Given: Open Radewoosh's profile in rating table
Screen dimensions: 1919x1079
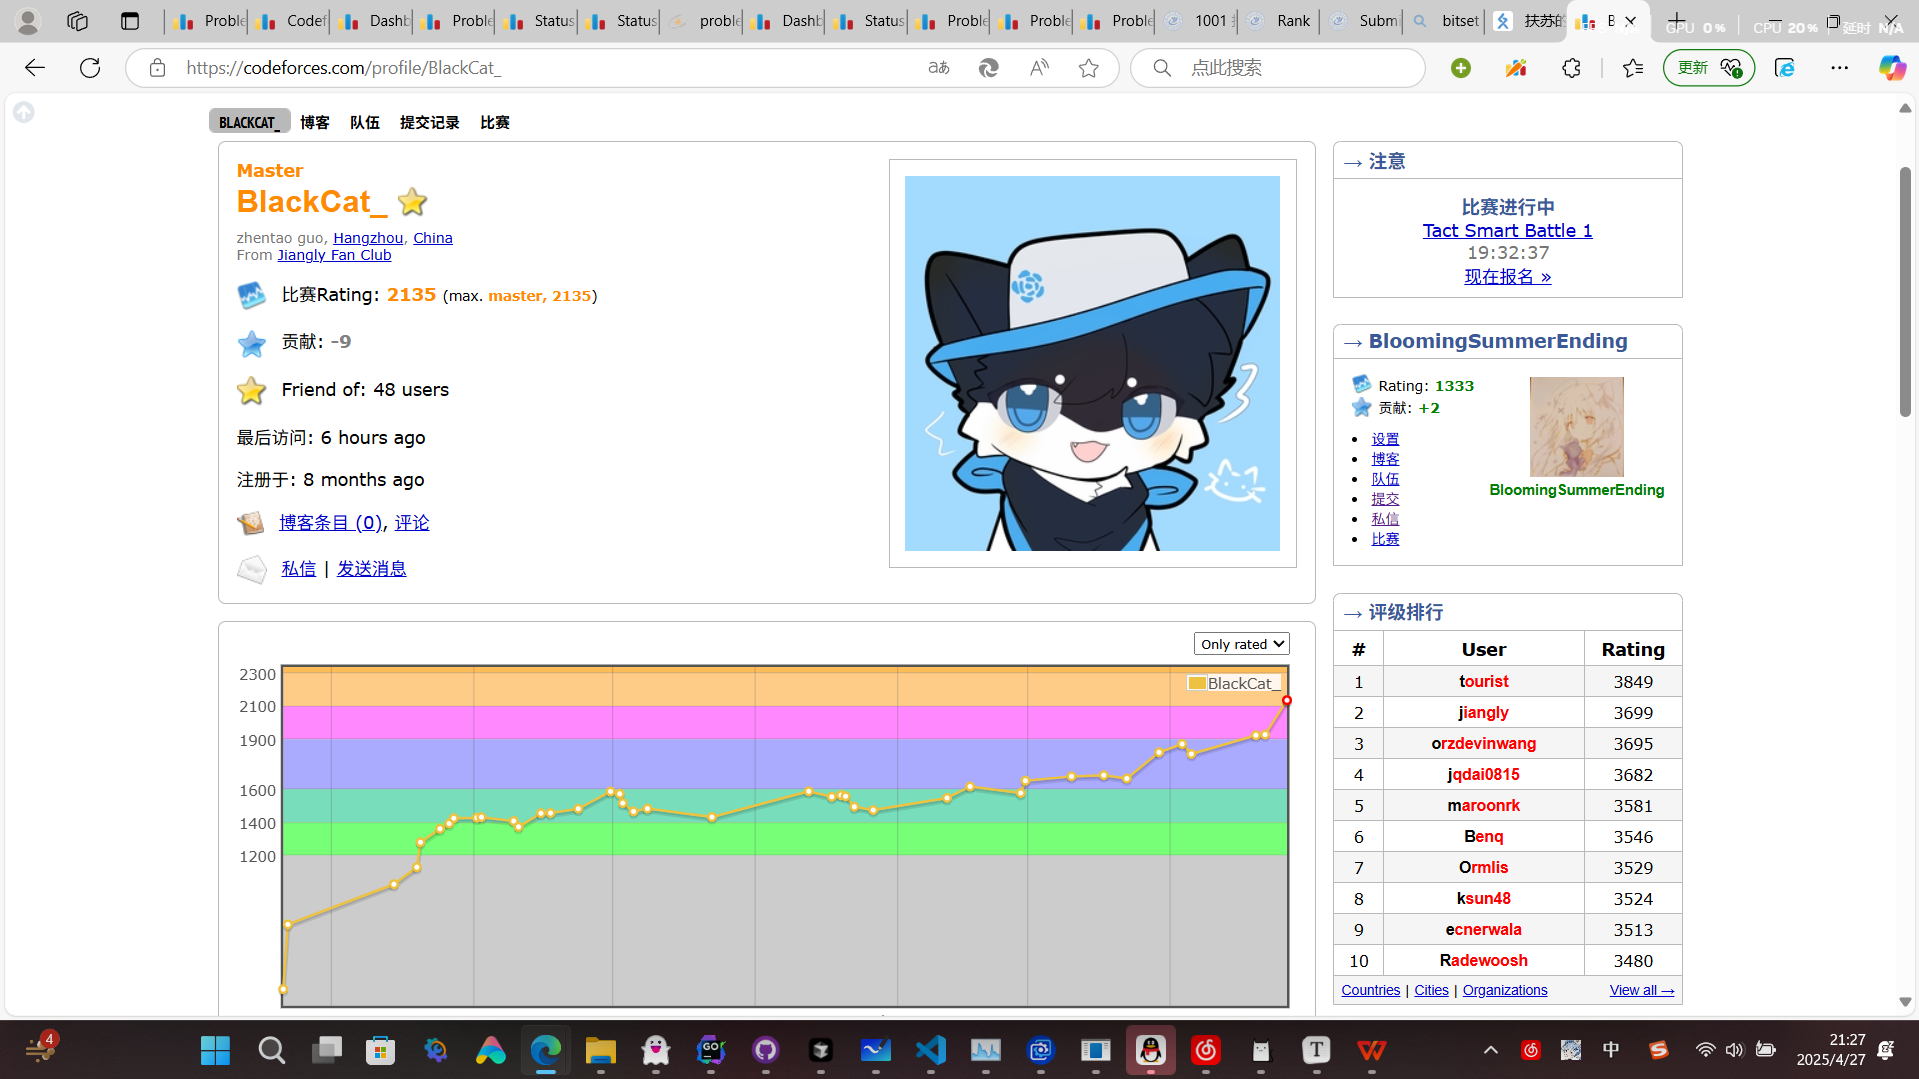Looking at the screenshot, I should pos(1484,960).
